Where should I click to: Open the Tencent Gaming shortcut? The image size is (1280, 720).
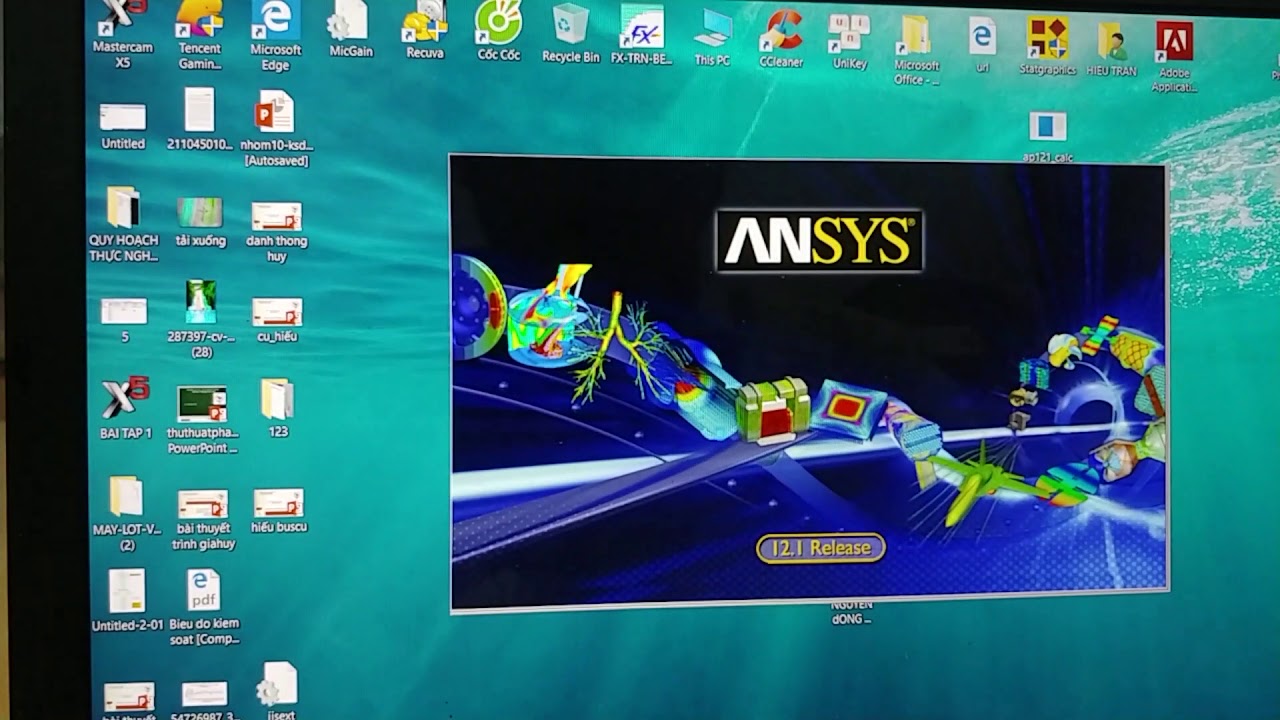click(199, 35)
